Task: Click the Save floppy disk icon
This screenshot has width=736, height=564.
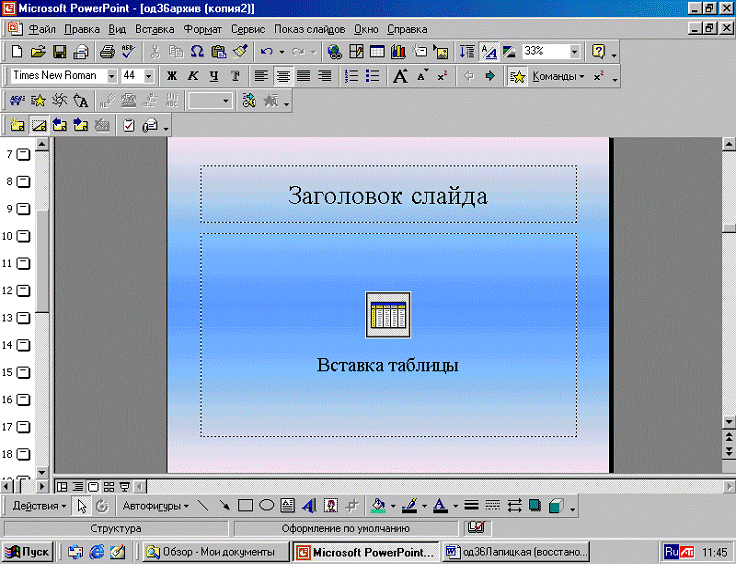Action: click(x=59, y=51)
